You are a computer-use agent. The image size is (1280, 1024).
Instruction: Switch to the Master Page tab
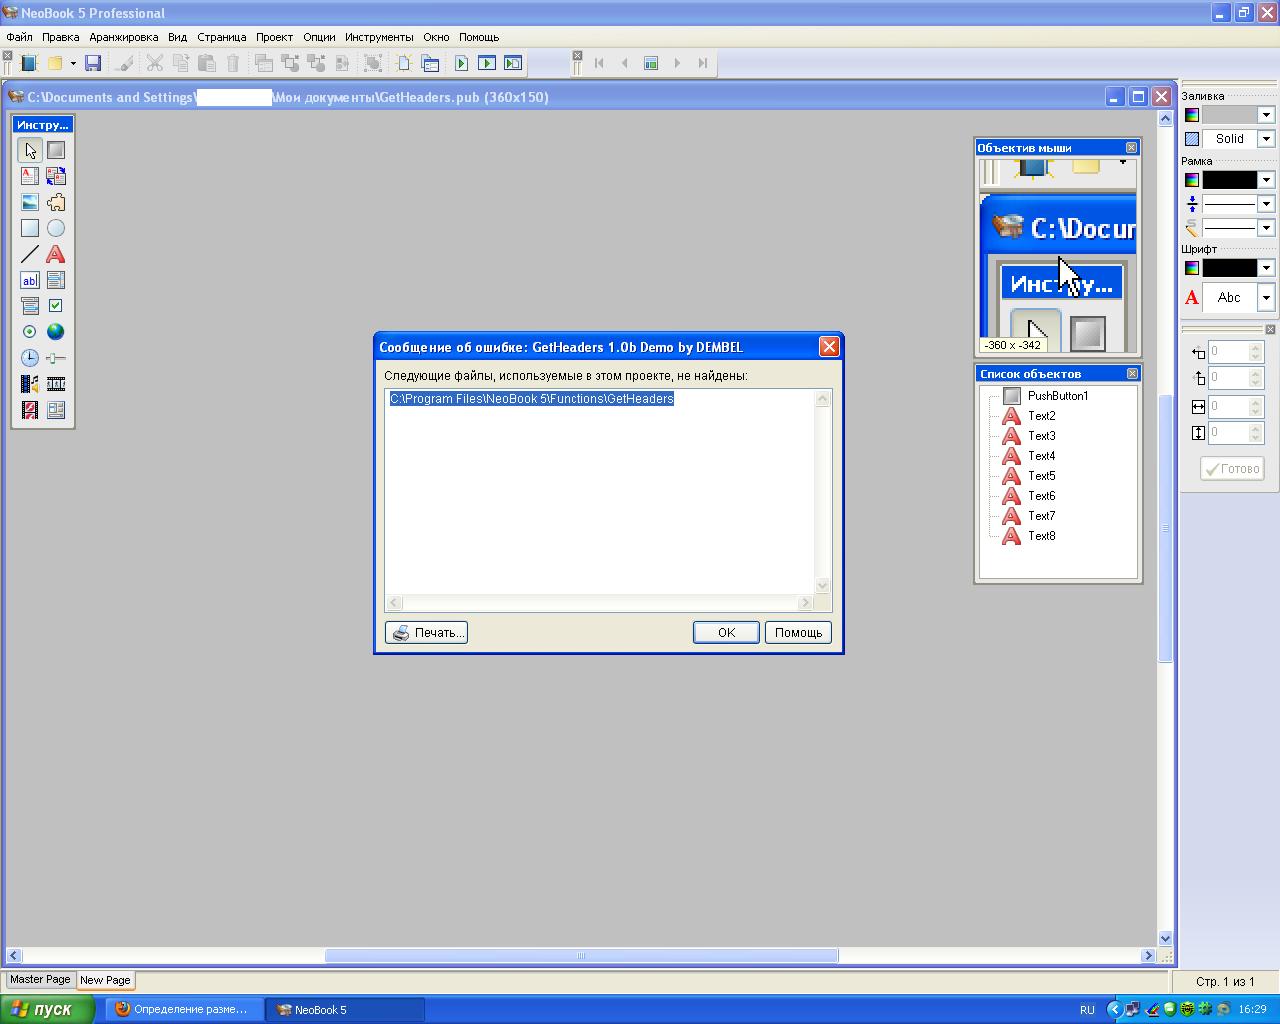[x=40, y=980]
